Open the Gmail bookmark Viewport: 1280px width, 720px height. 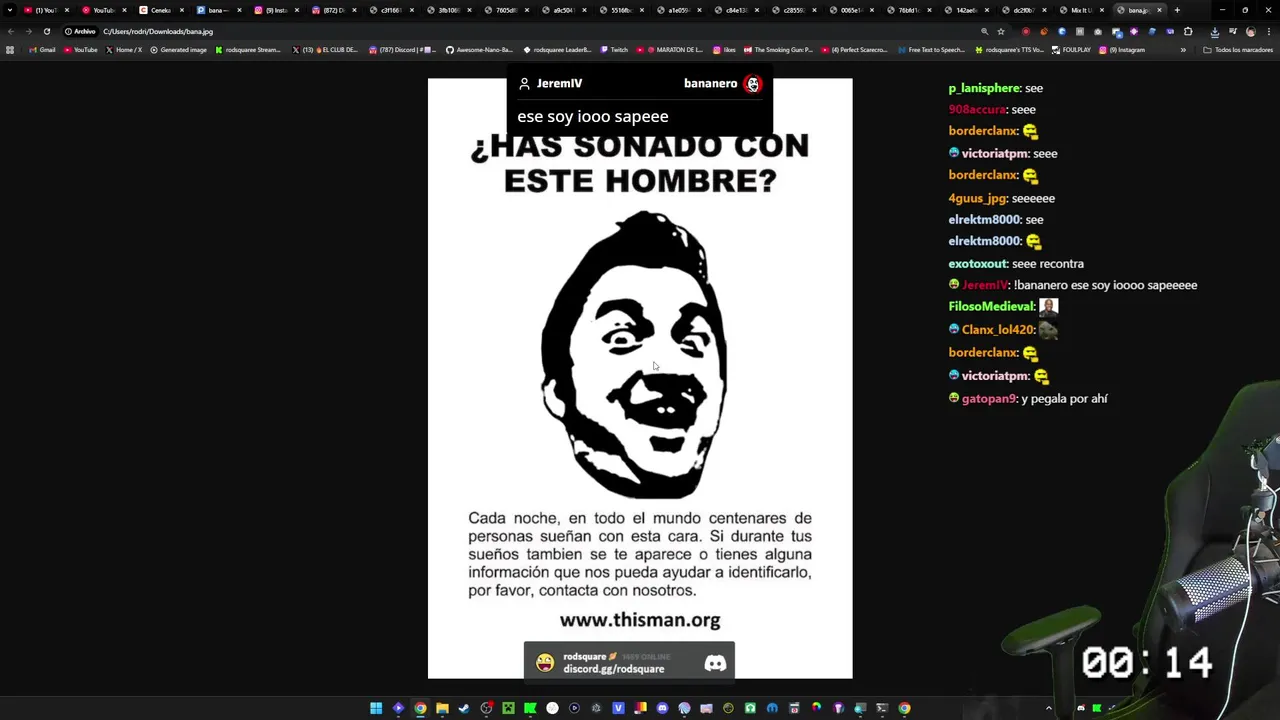43,49
